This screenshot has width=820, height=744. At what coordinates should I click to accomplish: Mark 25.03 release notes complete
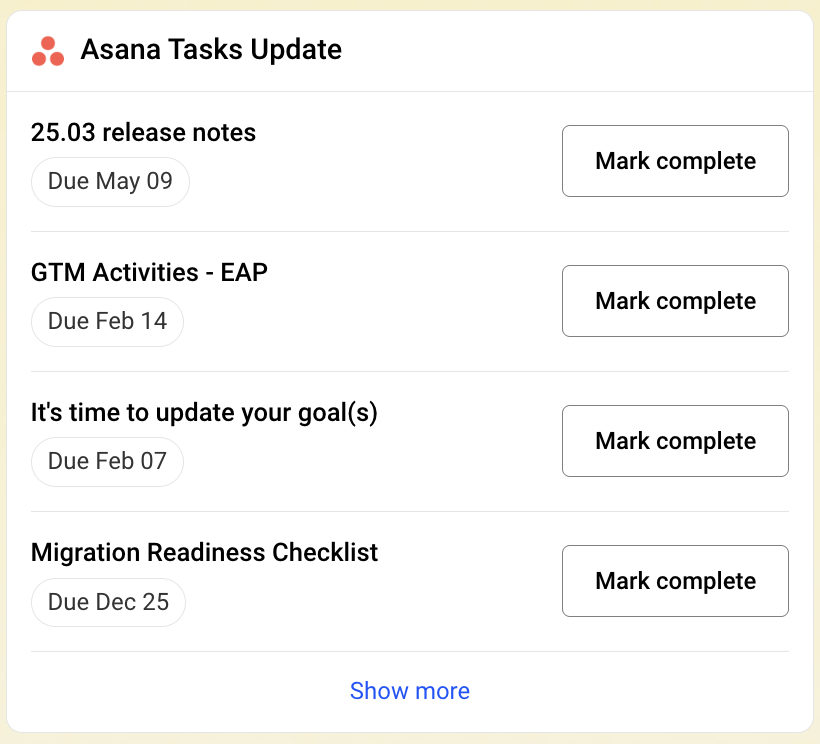pyautogui.click(x=675, y=161)
